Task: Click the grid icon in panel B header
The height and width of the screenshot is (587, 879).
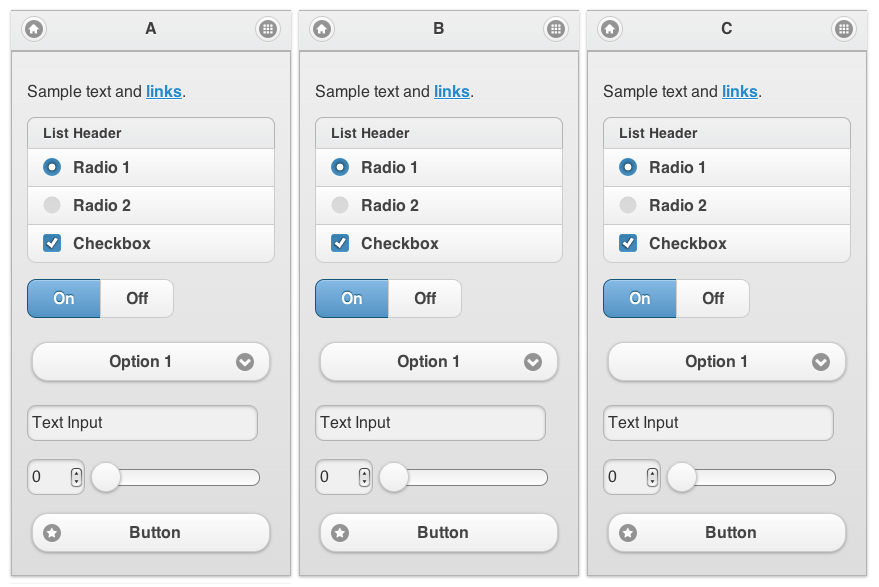Action: tap(556, 29)
